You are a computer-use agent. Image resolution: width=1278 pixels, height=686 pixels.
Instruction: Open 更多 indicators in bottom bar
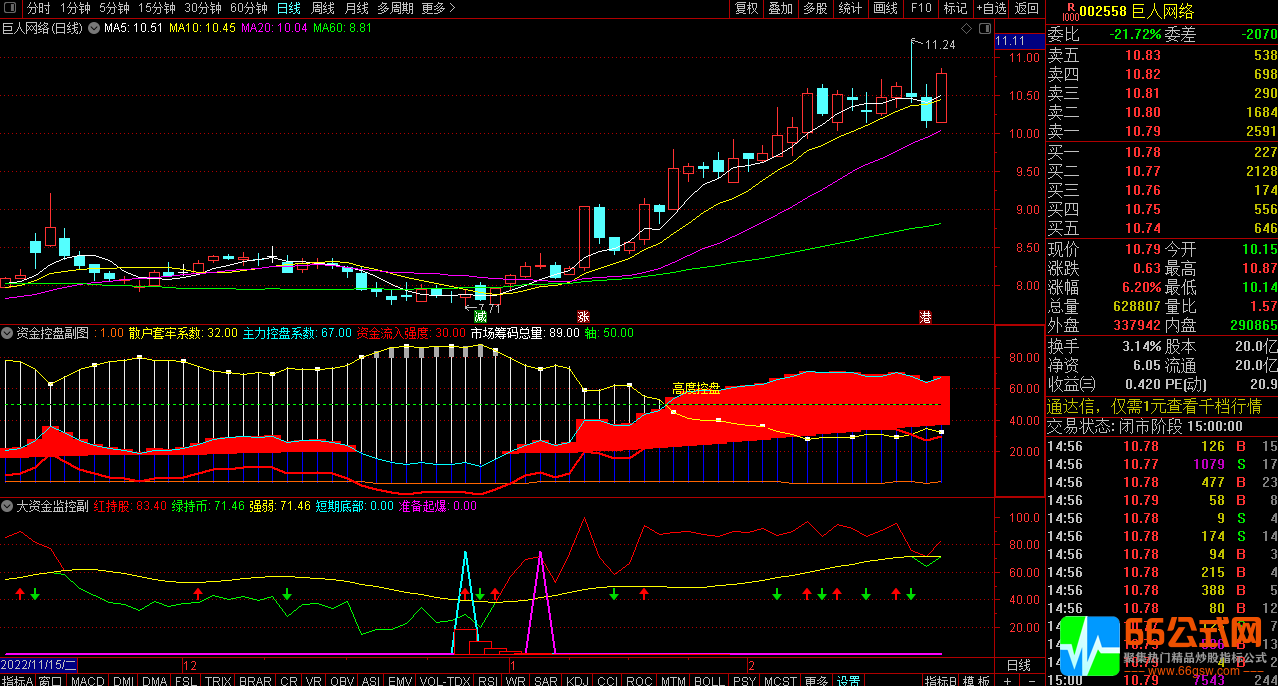[x=815, y=680]
